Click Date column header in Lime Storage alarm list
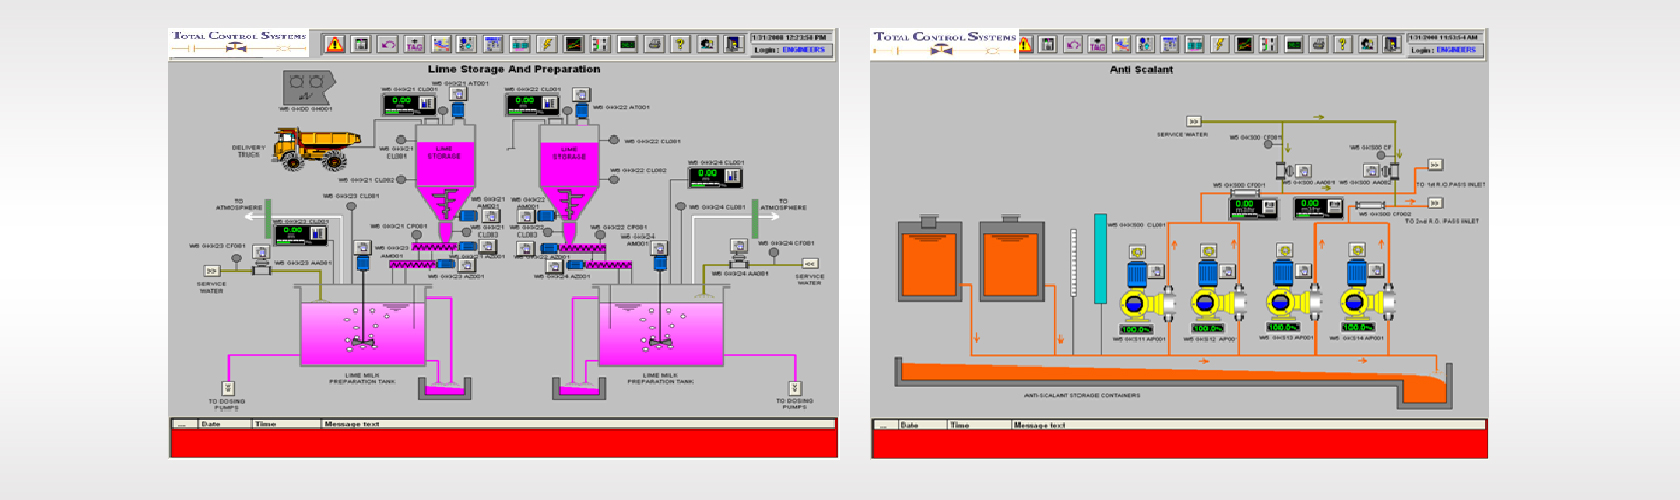 point(211,424)
